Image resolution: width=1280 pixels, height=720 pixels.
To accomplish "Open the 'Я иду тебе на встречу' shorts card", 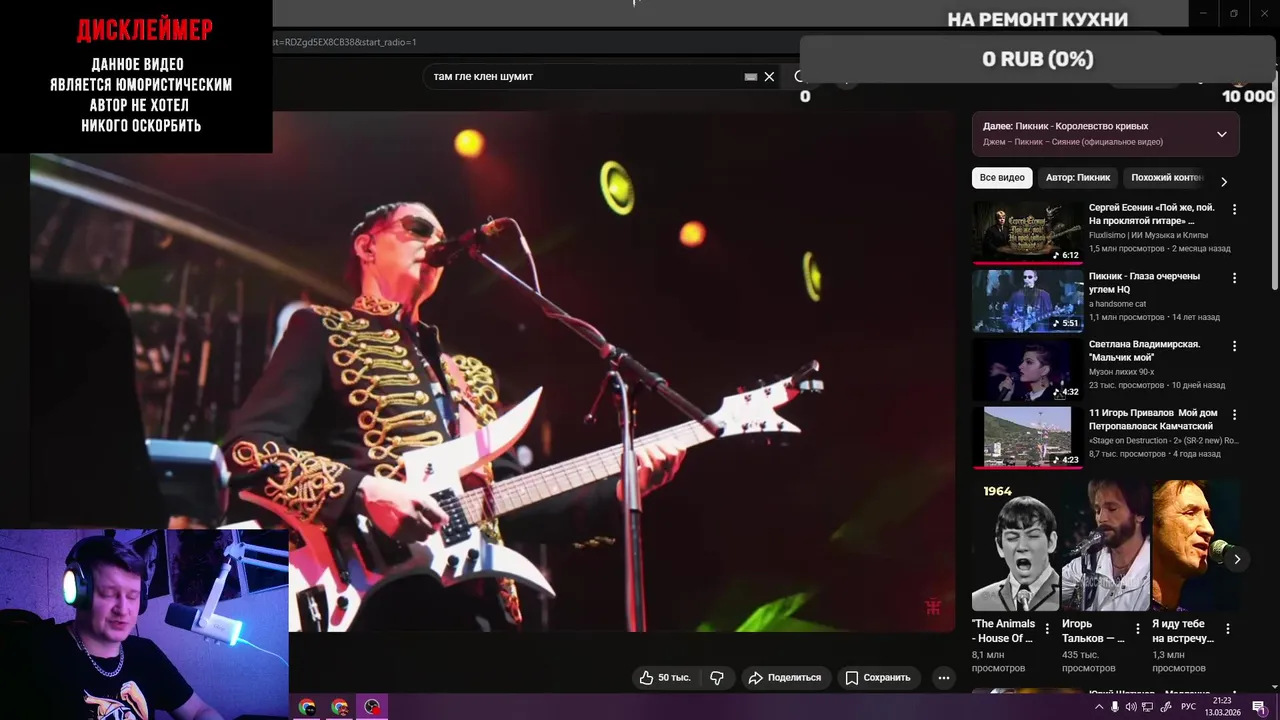I will (x=1195, y=545).
